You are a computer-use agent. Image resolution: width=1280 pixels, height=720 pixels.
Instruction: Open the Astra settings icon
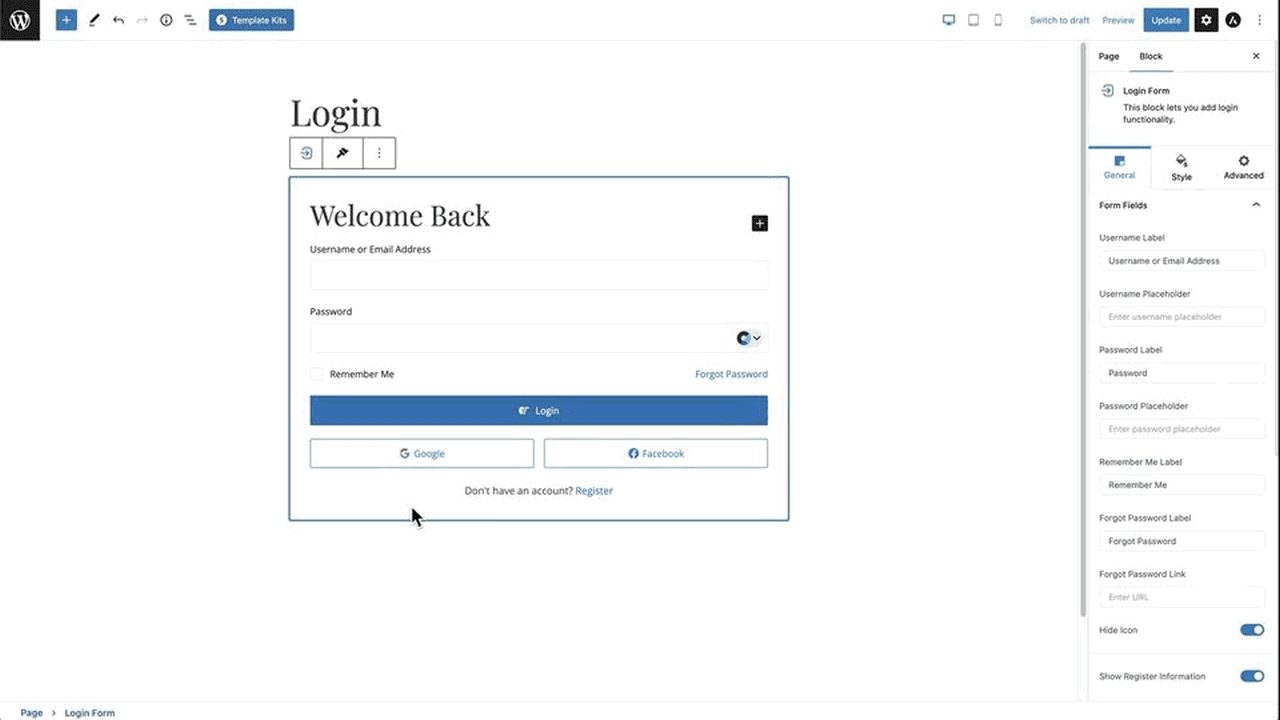(x=1233, y=20)
